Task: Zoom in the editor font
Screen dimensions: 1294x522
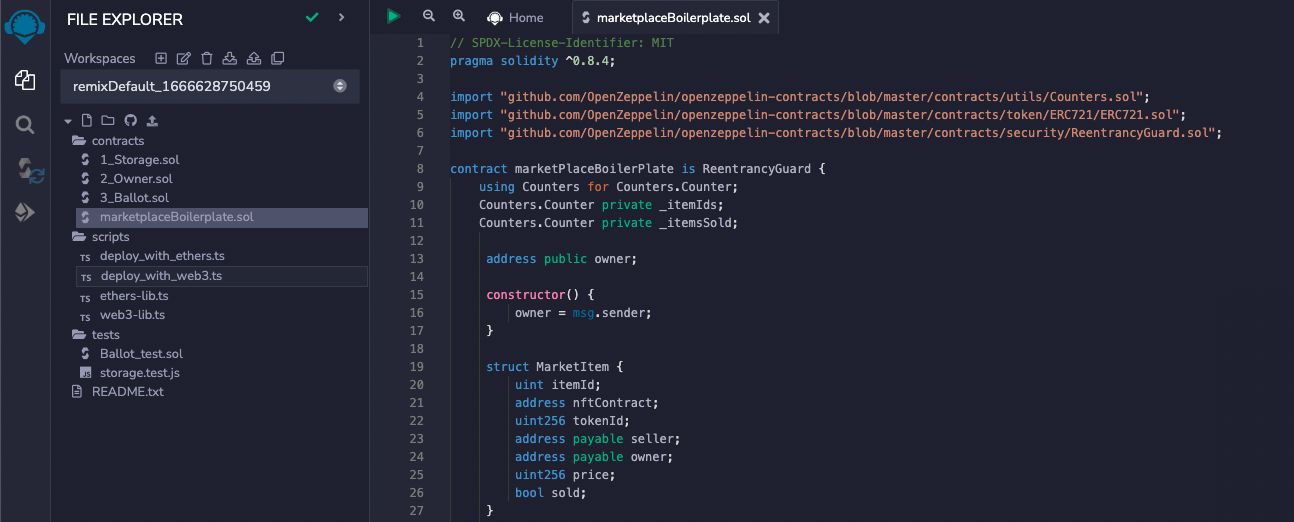Action: coord(459,16)
